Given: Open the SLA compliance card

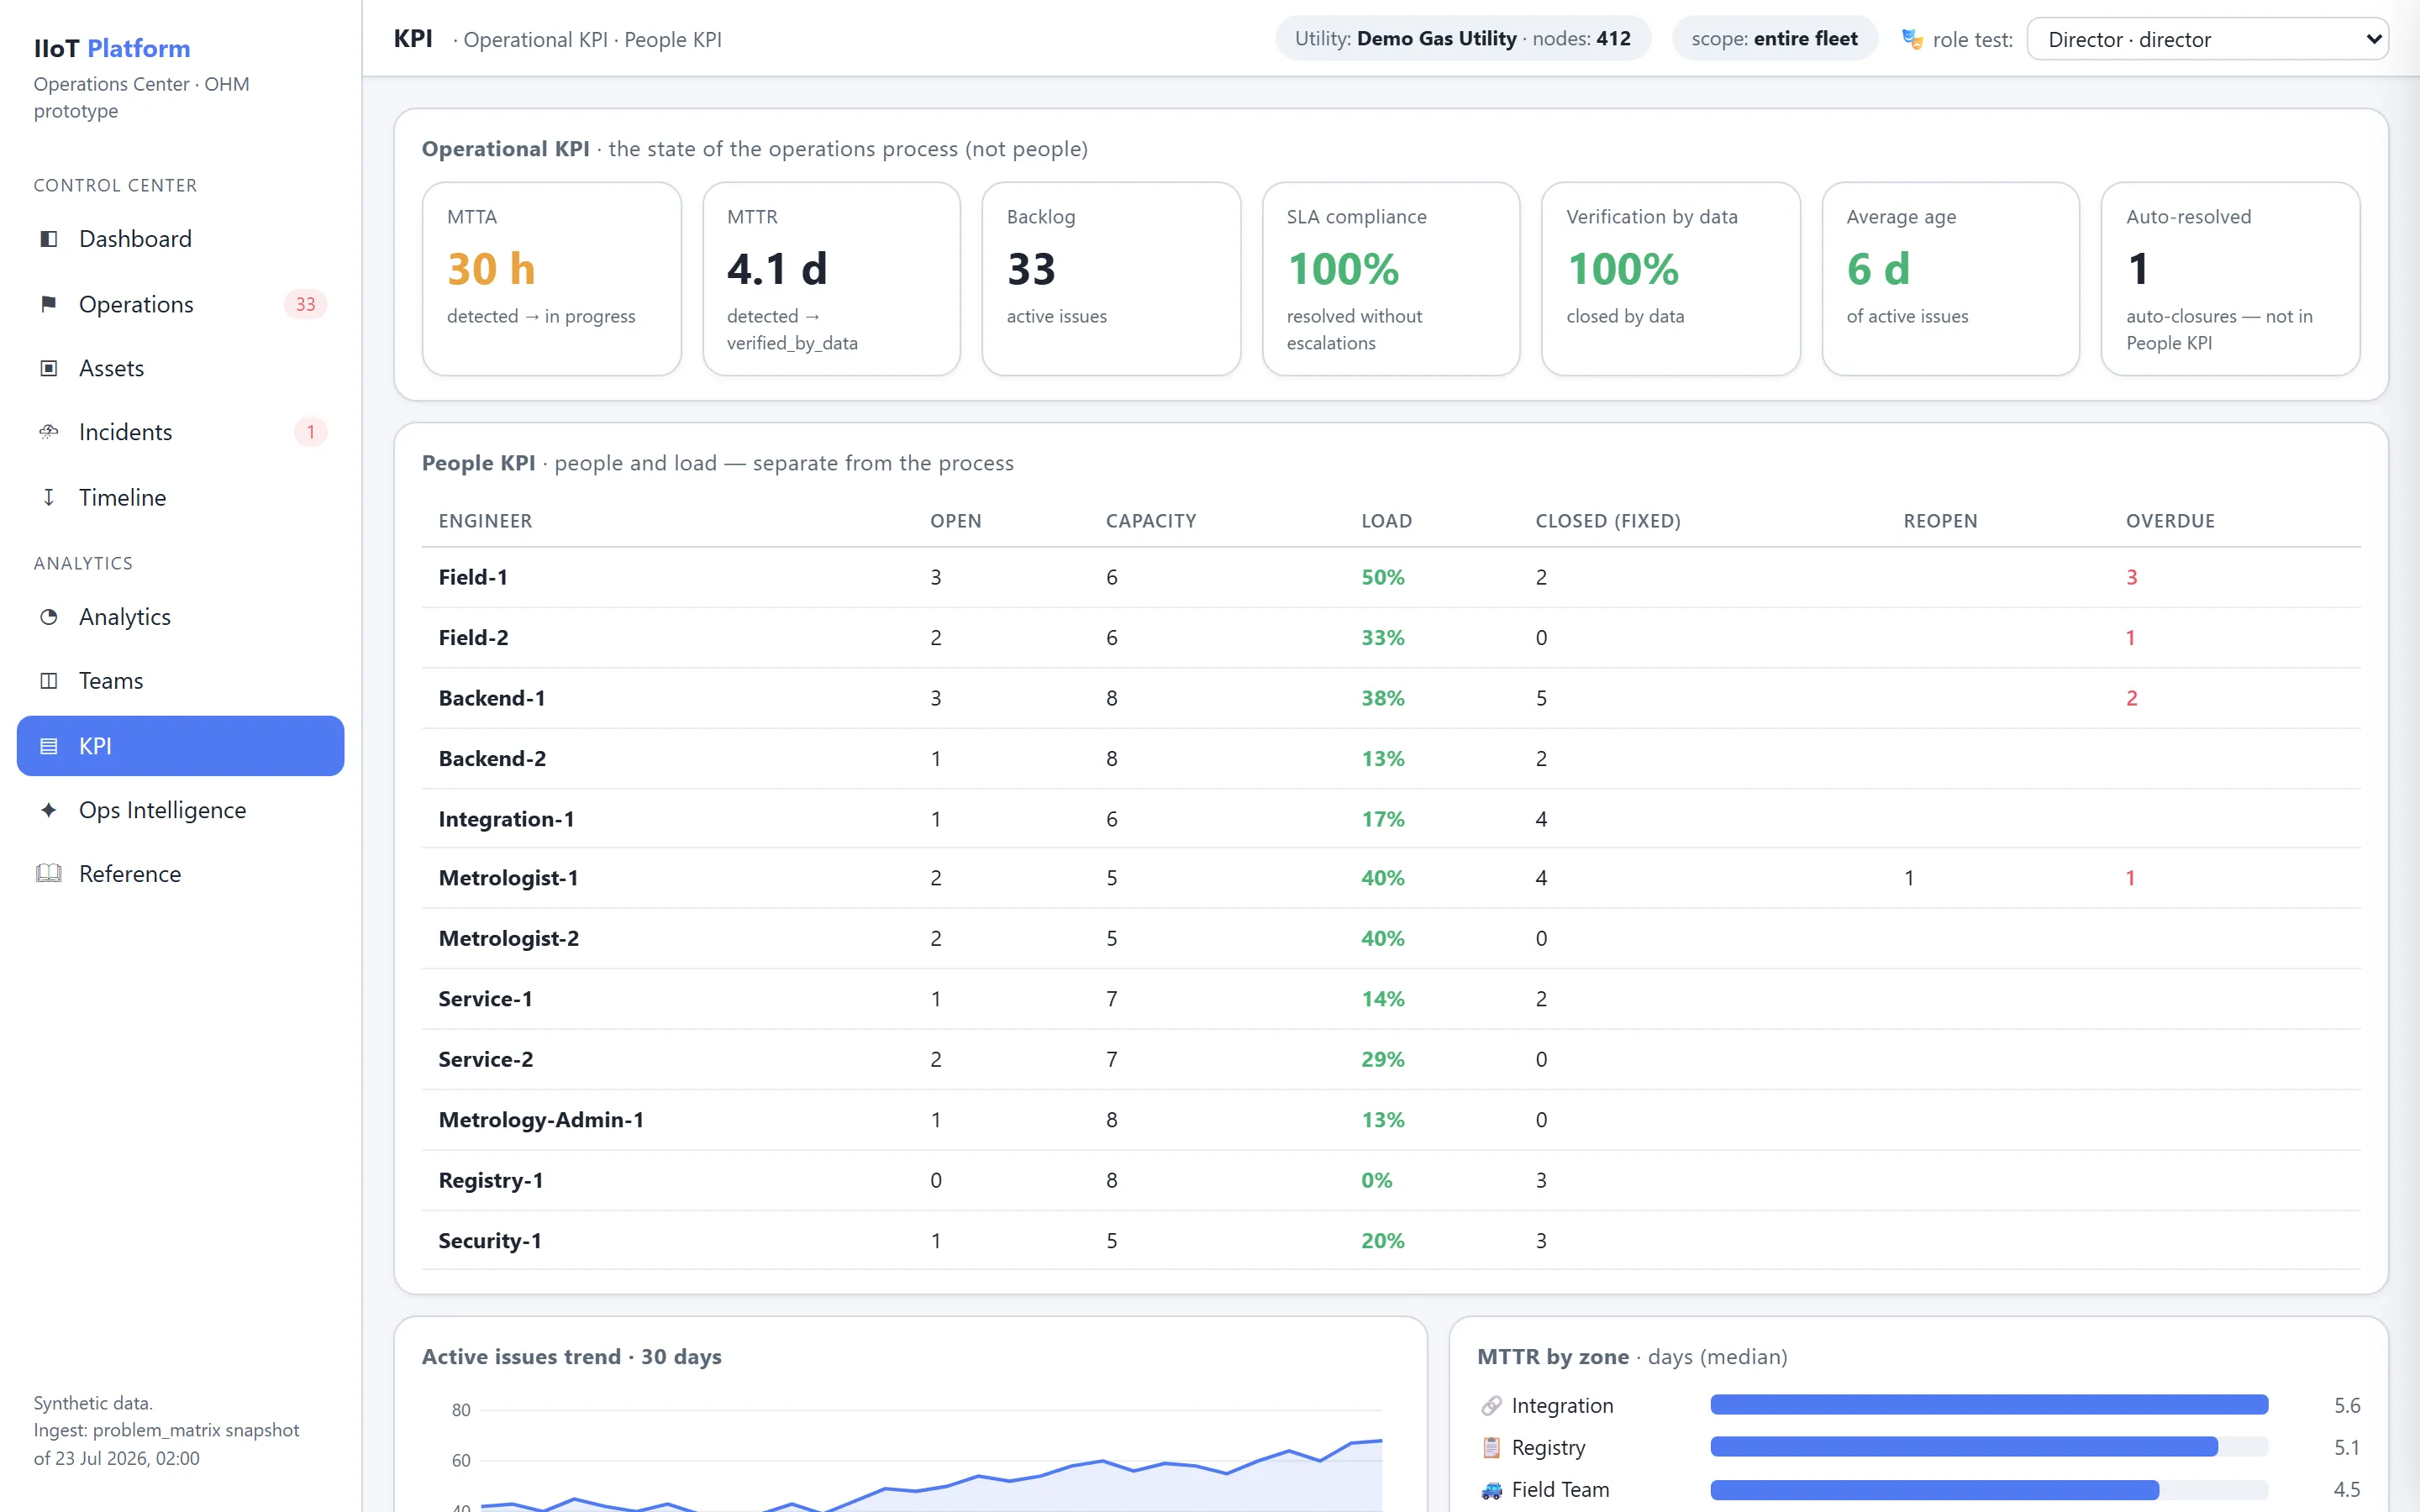Looking at the screenshot, I should 1392,279.
